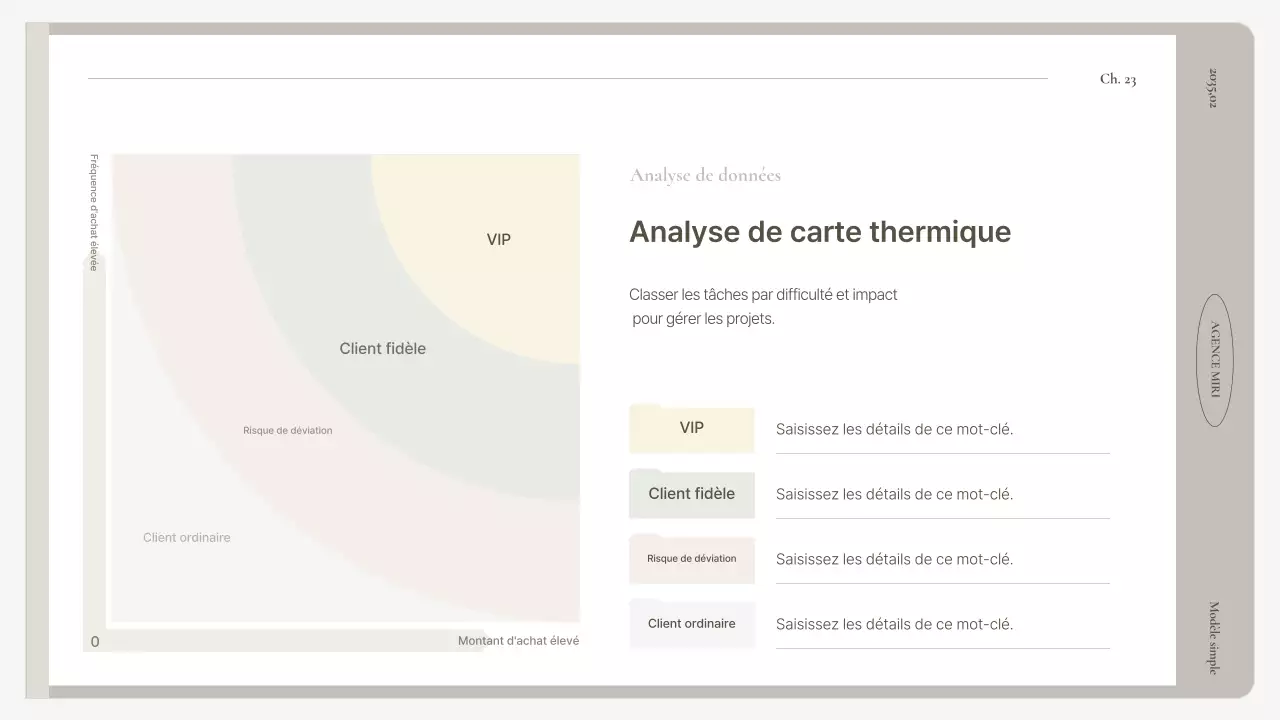Screen dimensions: 1280x720
Task: Click the zero origin marker of the chart
Action: [x=95, y=641]
